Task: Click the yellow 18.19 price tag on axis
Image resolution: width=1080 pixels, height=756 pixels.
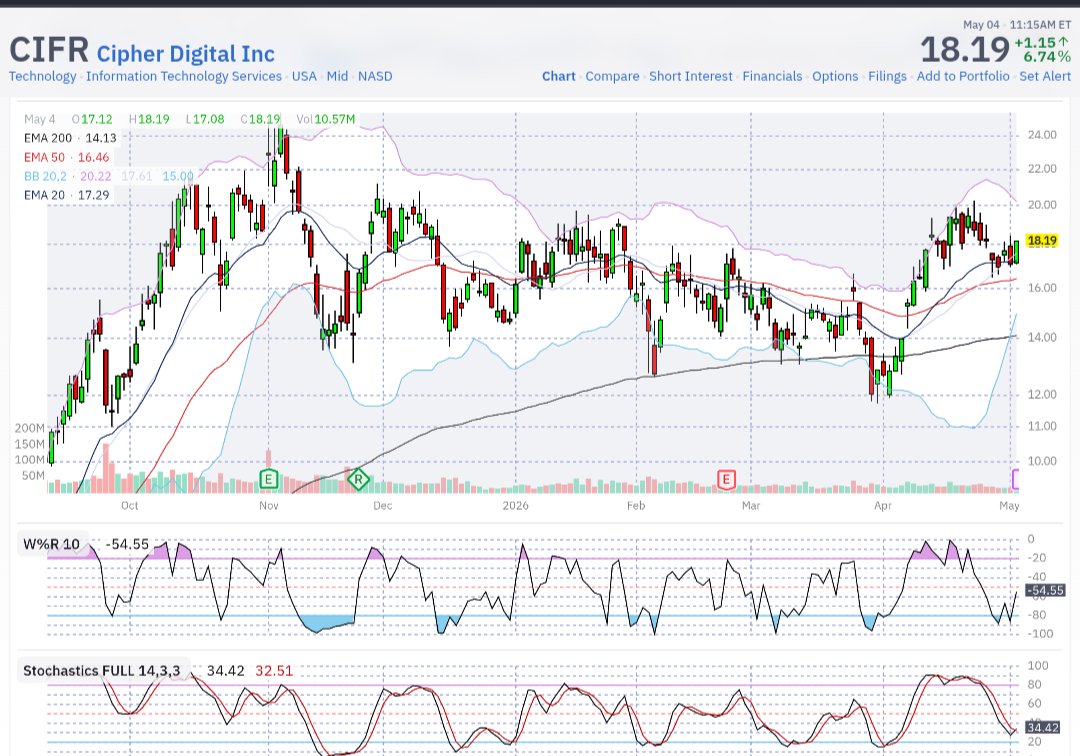Action: (1041, 240)
